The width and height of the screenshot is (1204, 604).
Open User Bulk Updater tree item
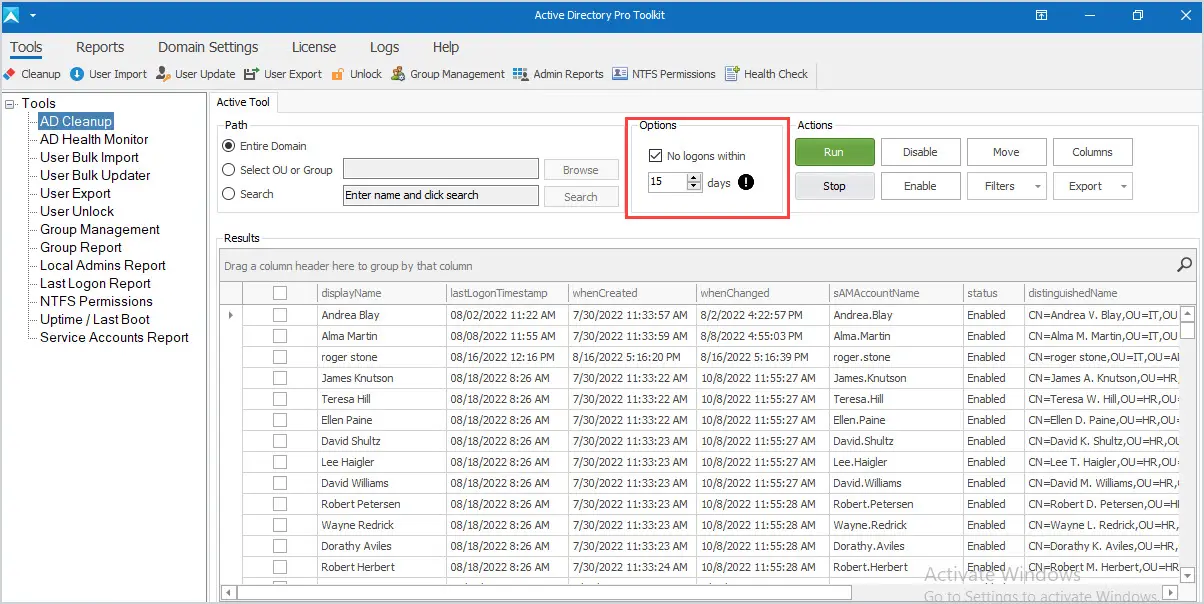pos(95,176)
